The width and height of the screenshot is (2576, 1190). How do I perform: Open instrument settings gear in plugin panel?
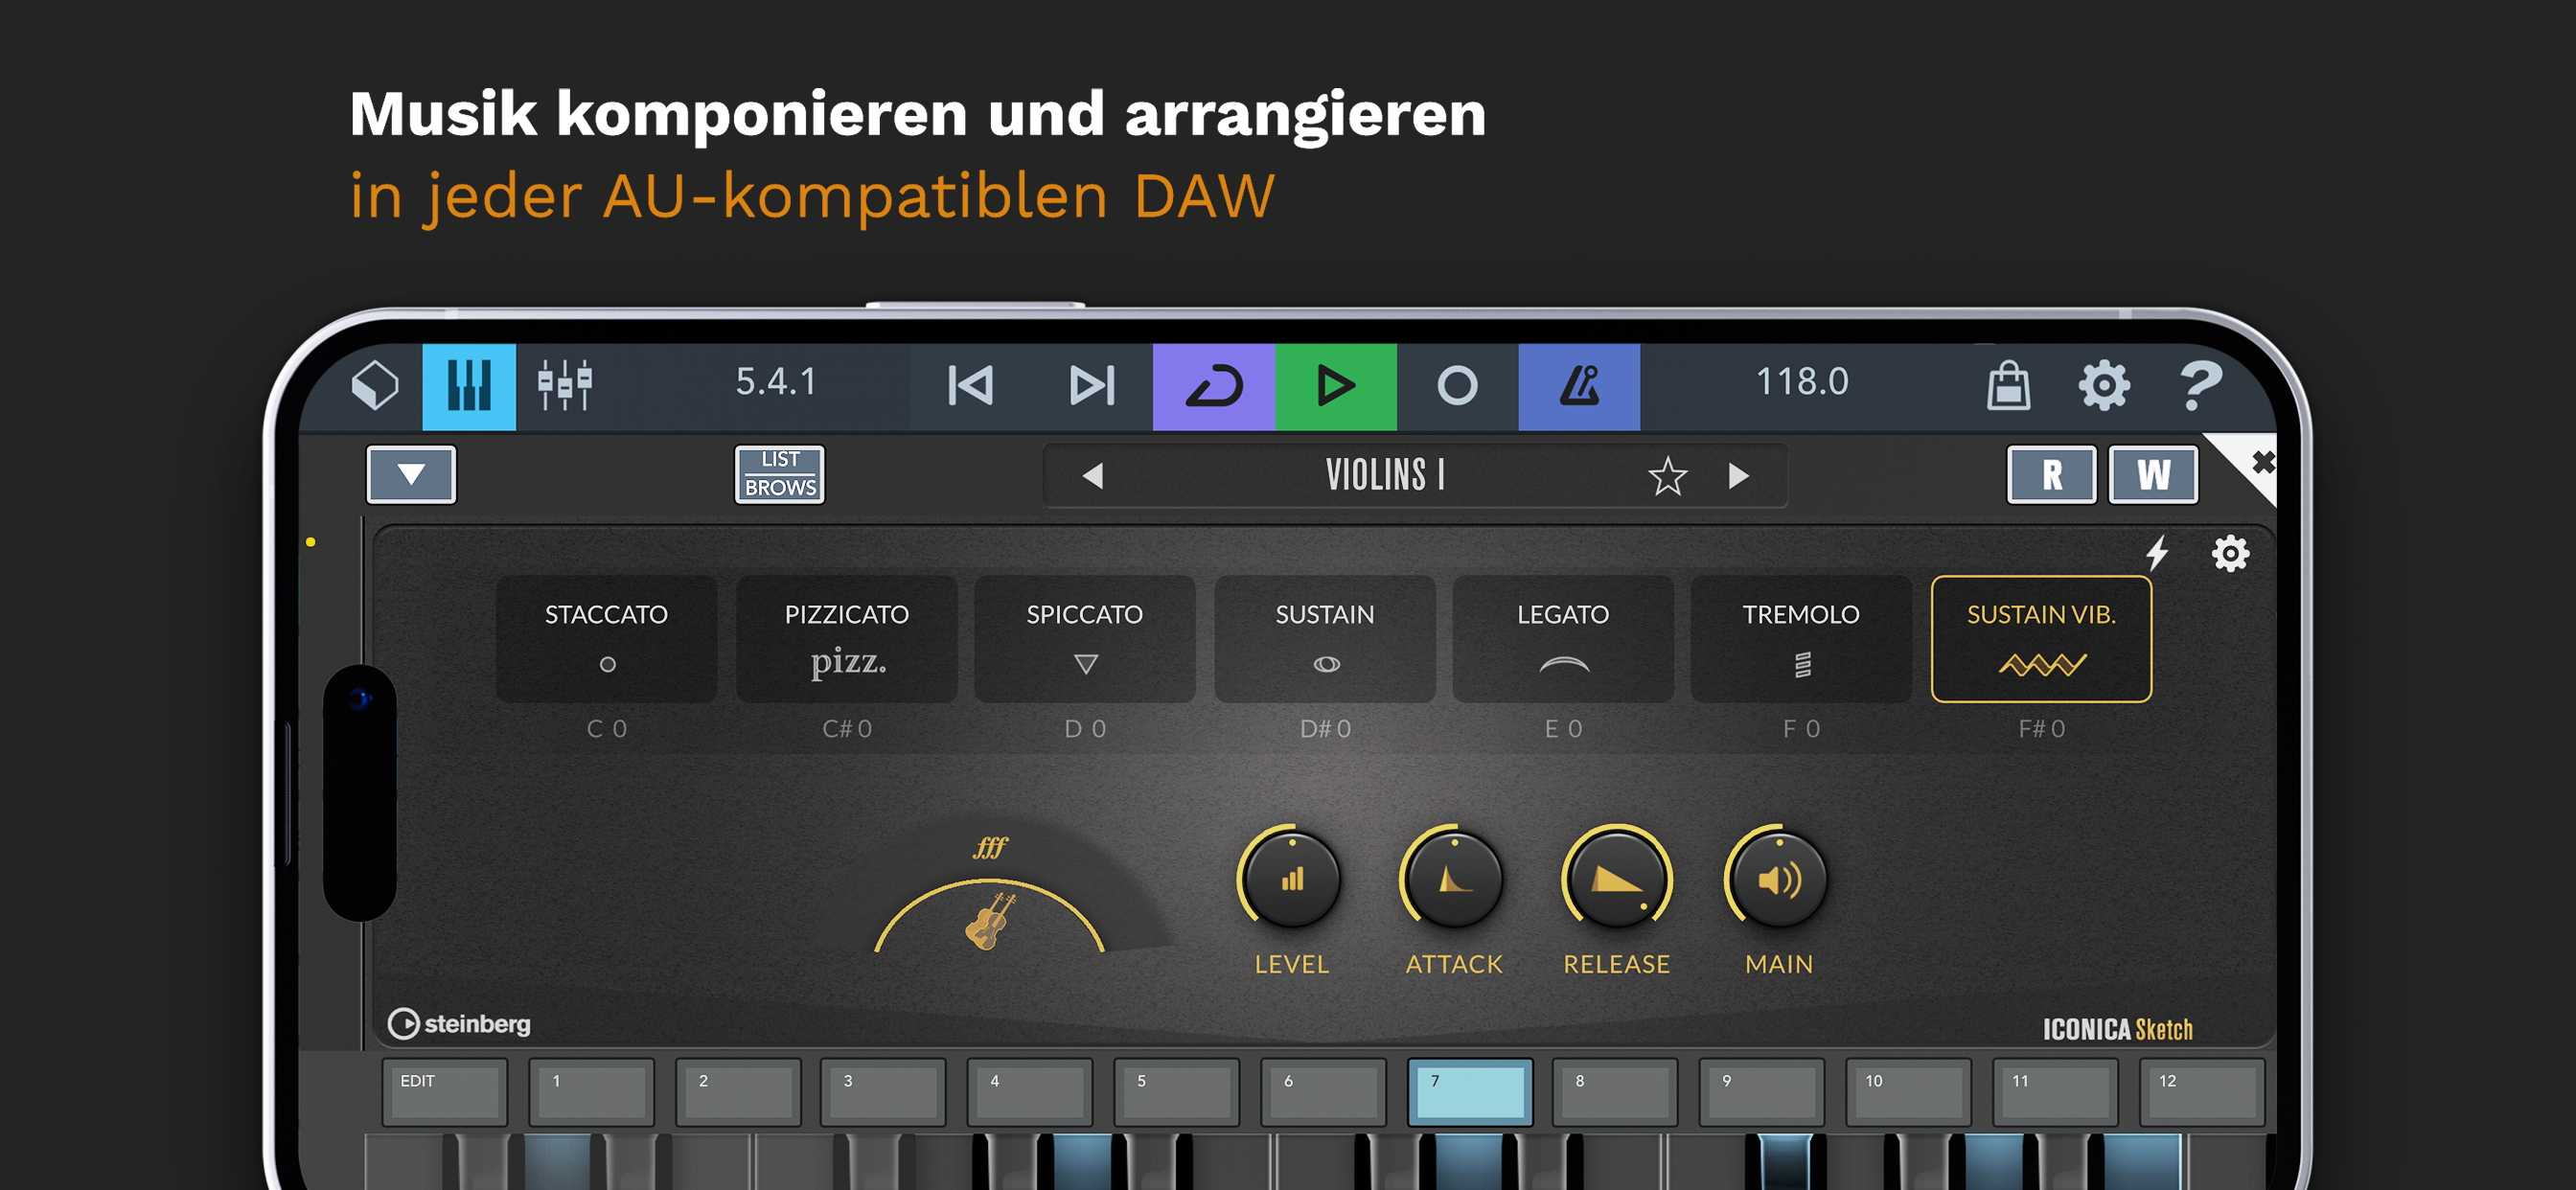click(2229, 553)
